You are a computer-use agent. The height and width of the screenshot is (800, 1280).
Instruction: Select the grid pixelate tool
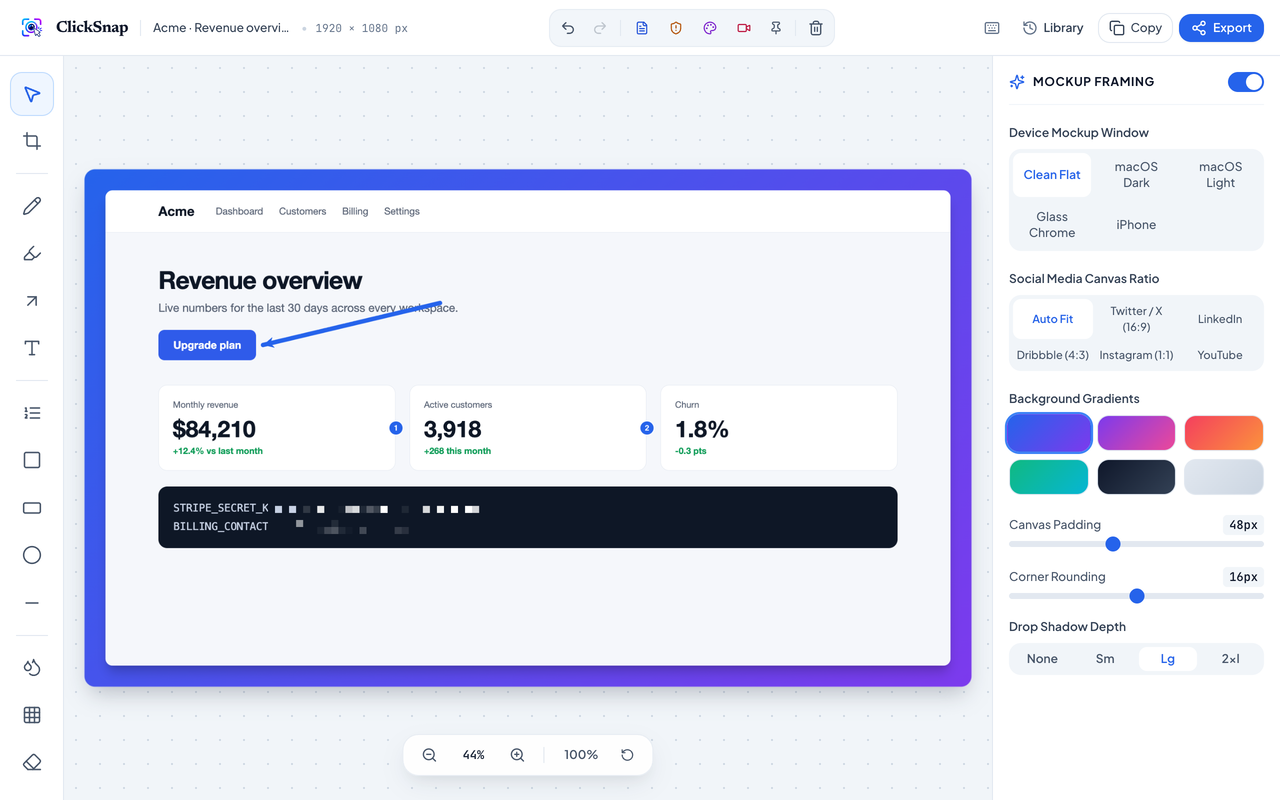tap(32, 715)
